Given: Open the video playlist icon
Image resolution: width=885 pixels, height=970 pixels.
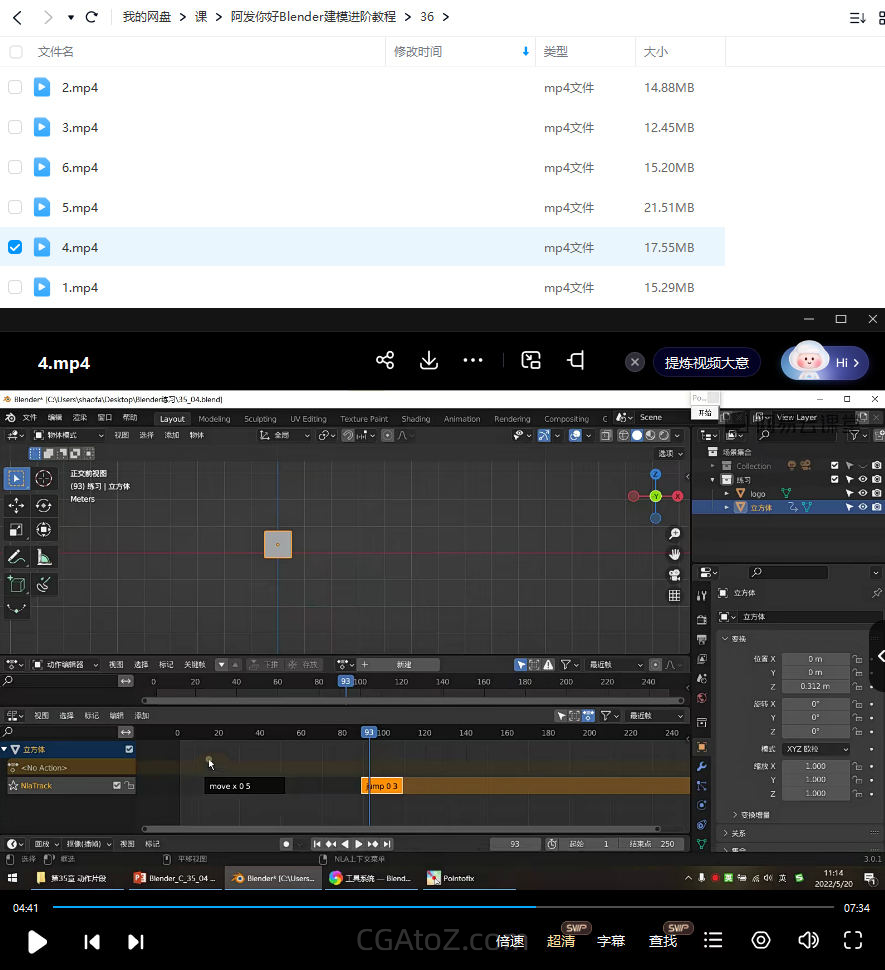Looking at the screenshot, I should pos(713,940).
